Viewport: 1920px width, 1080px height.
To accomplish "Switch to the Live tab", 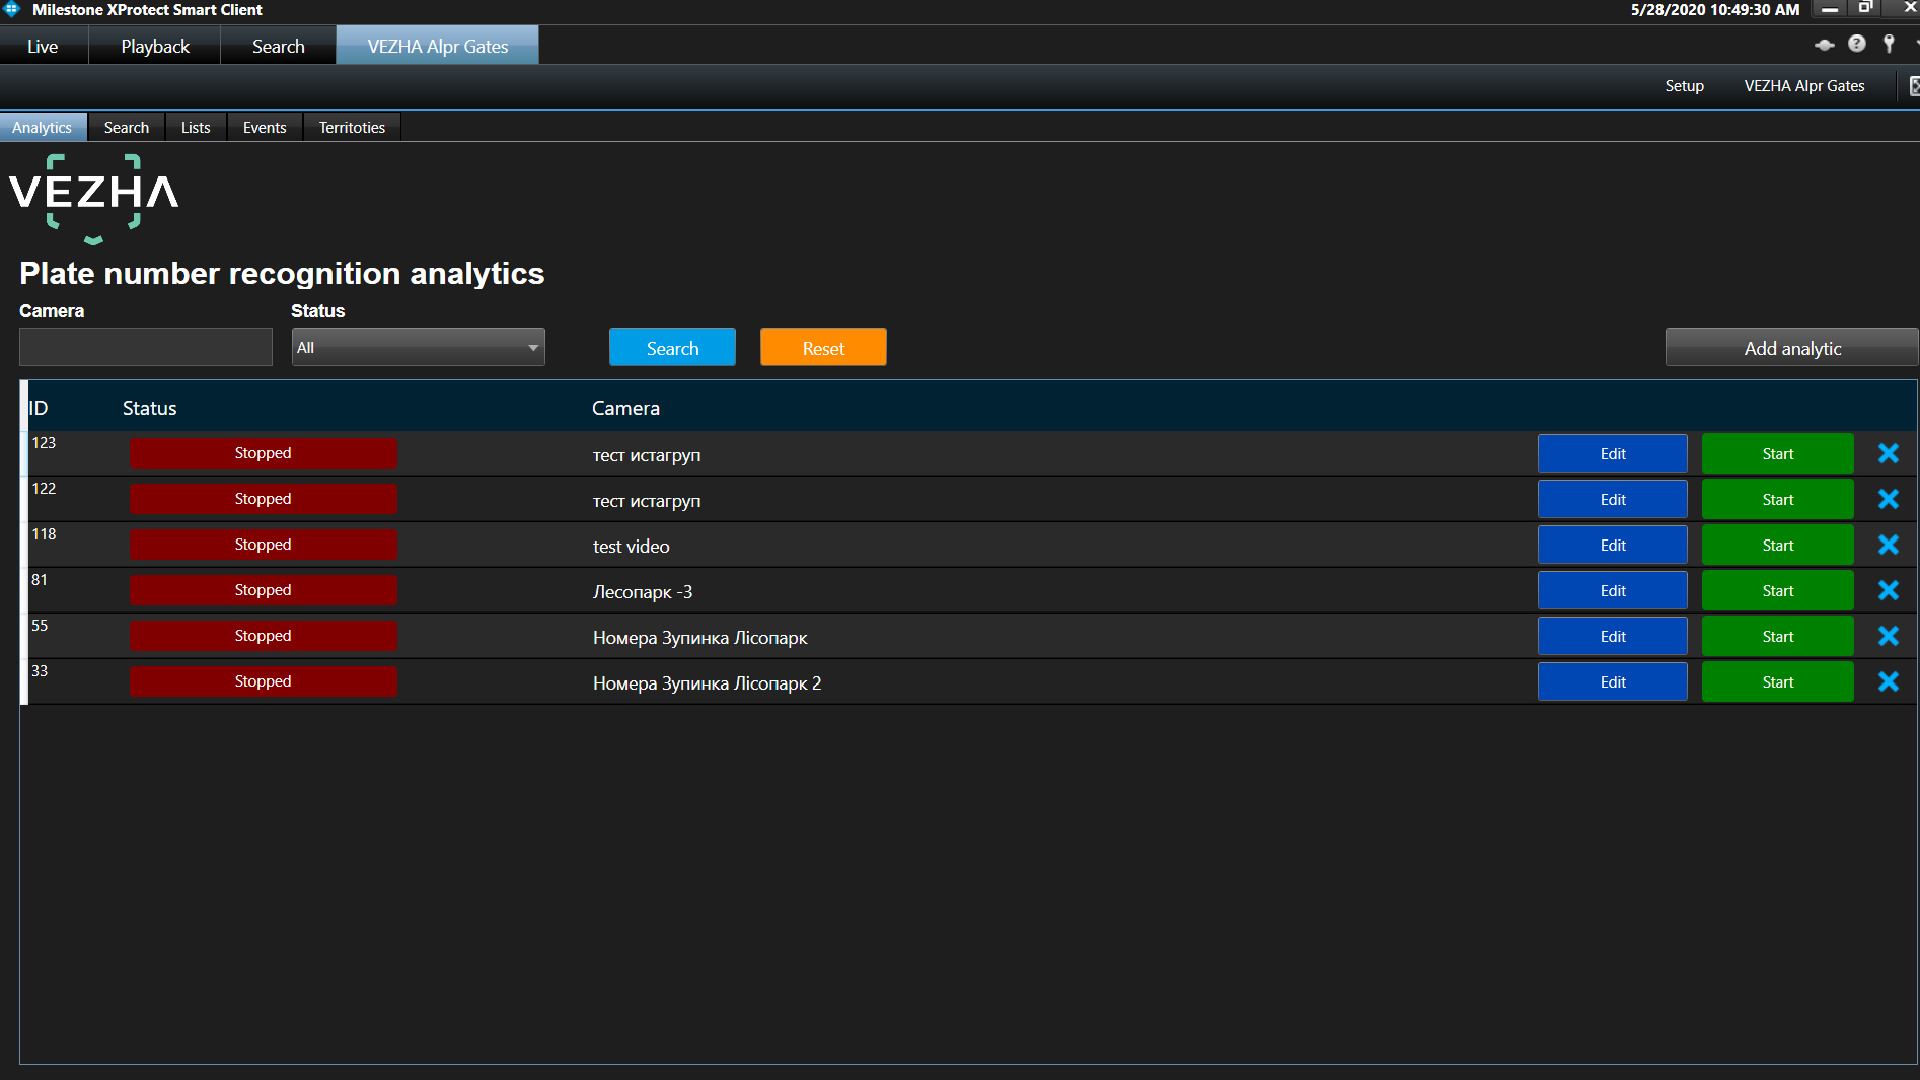I will coord(43,46).
